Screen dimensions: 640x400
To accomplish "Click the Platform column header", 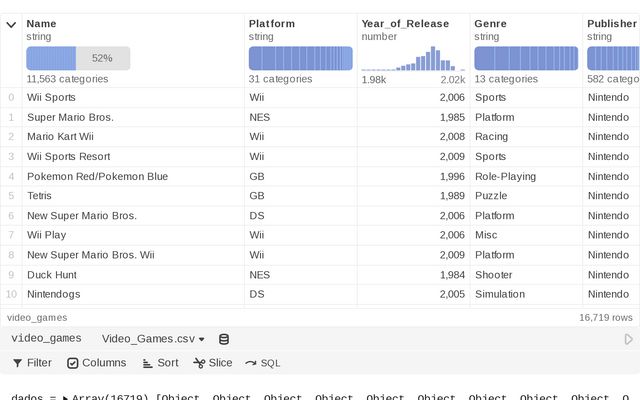I will (x=271, y=24).
